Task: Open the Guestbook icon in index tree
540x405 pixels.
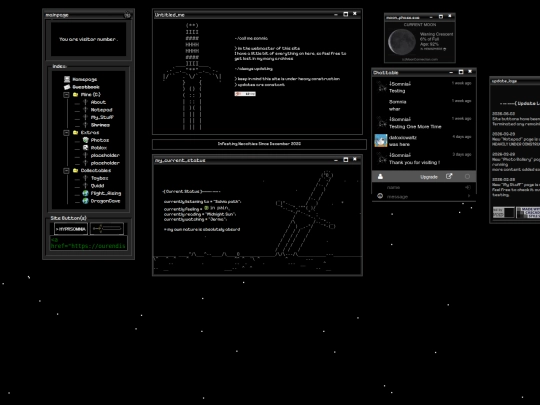Action: [67, 87]
